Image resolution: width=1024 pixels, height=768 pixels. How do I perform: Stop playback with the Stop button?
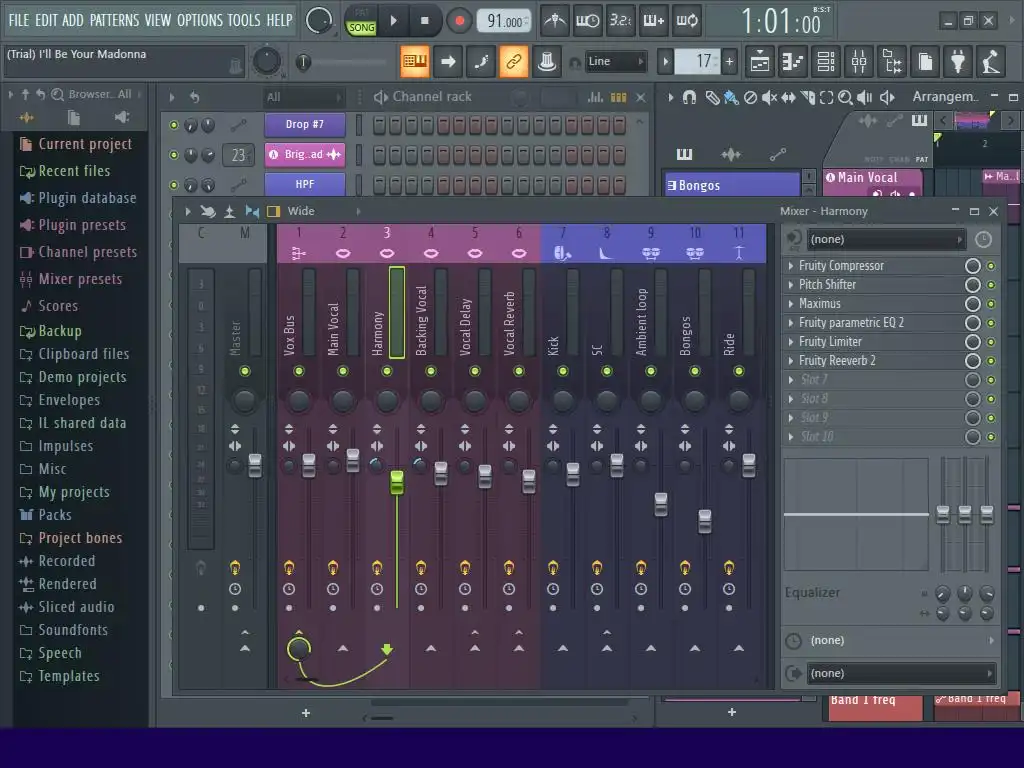[425, 21]
